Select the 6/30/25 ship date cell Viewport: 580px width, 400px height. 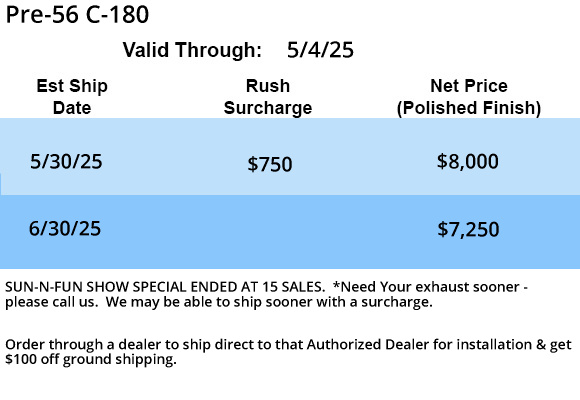pyautogui.click(x=65, y=229)
